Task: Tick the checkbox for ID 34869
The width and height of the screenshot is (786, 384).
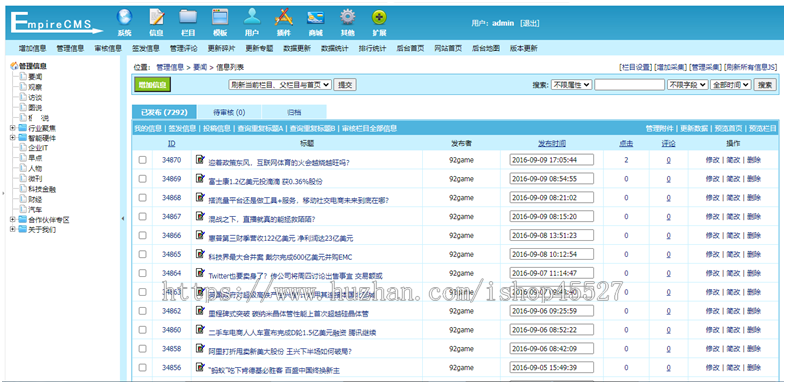Action: (x=142, y=179)
